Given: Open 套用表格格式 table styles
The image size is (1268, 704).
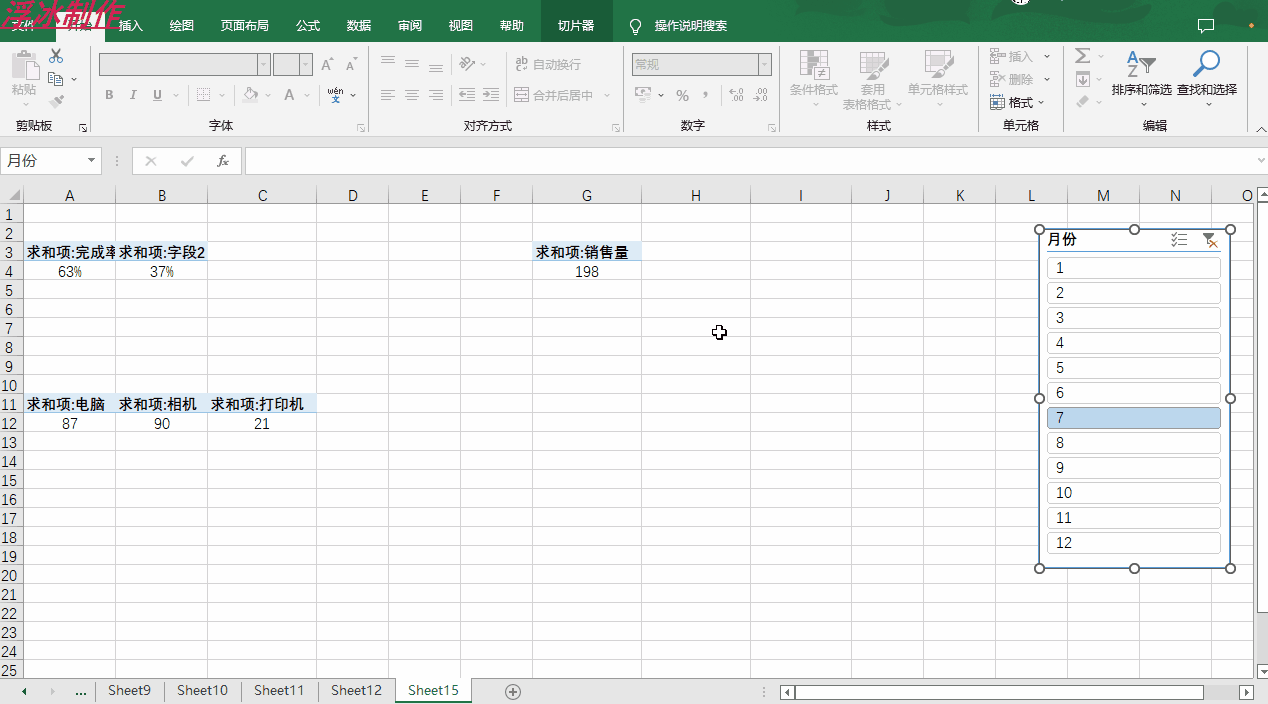Looking at the screenshot, I should 873,80.
